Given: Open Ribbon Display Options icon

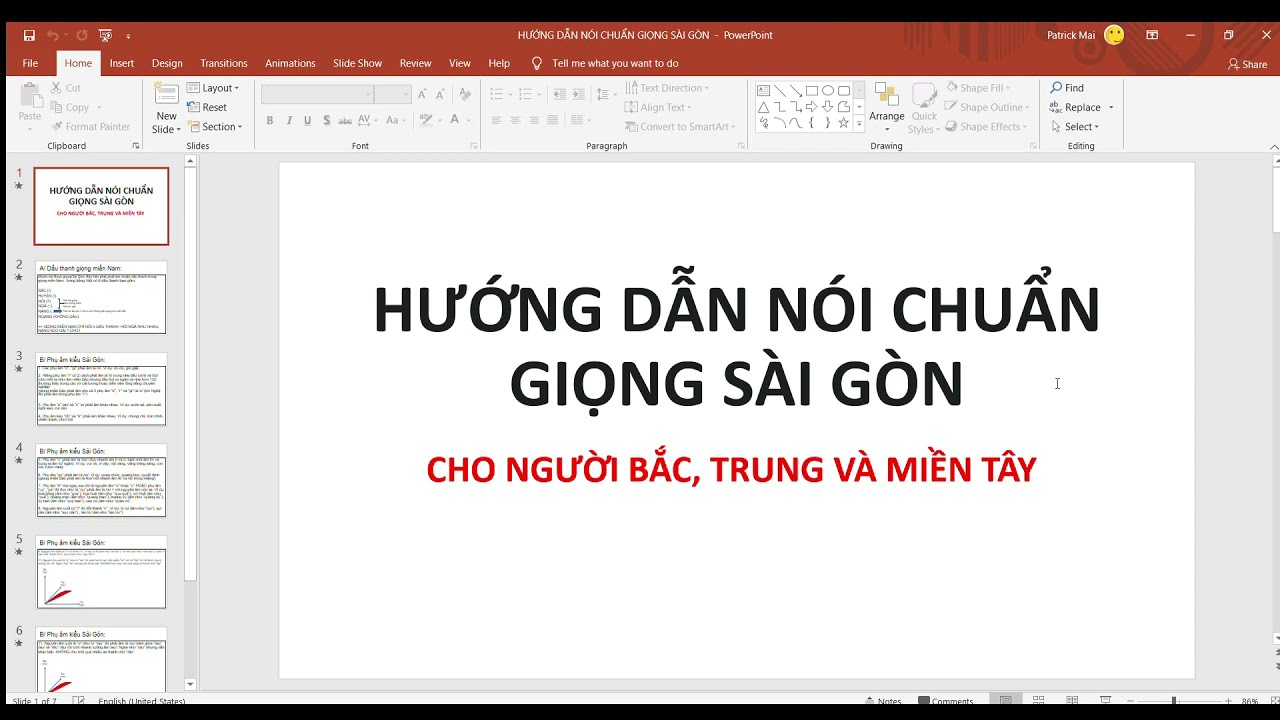Looking at the screenshot, I should click(1152, 35).
